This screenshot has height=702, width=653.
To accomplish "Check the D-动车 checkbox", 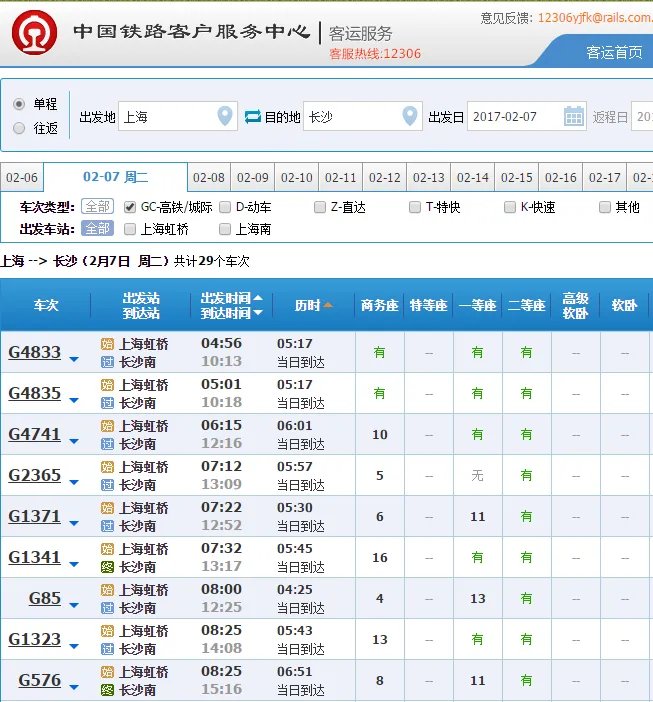I will click(225, 207).
